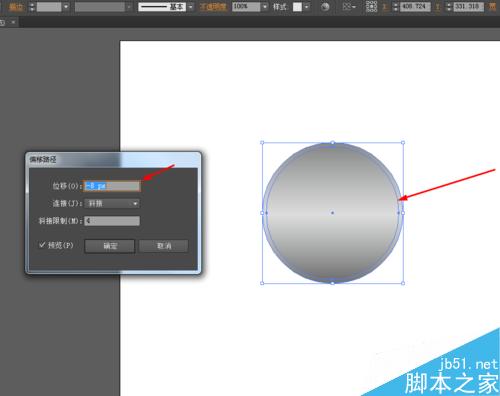
Task: Open the 描边 stroke panel link
Action: [16, 7]
